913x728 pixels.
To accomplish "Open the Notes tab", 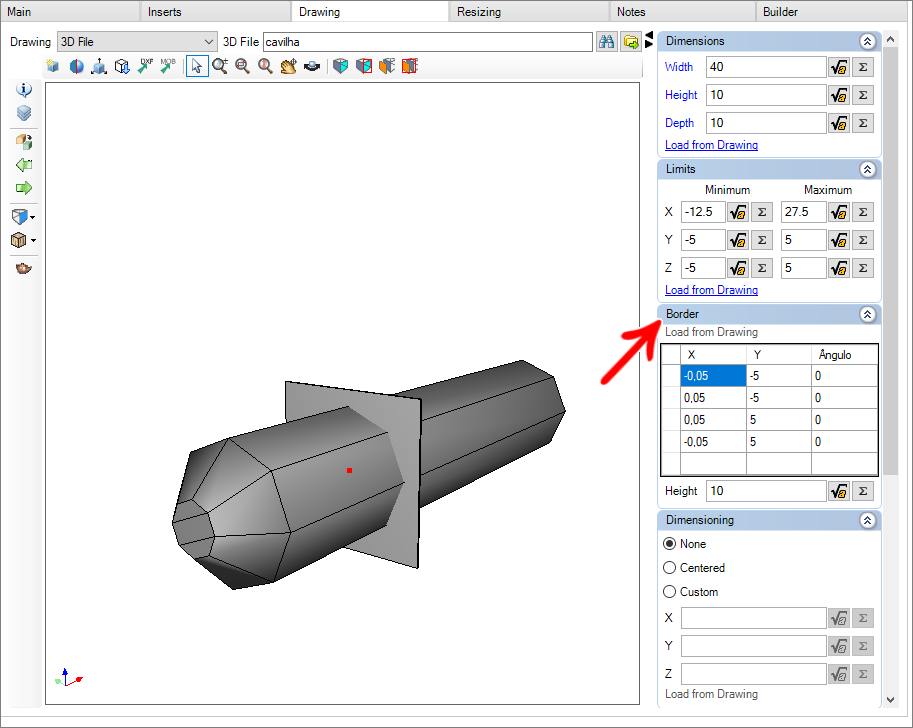I will coord(682,12).
